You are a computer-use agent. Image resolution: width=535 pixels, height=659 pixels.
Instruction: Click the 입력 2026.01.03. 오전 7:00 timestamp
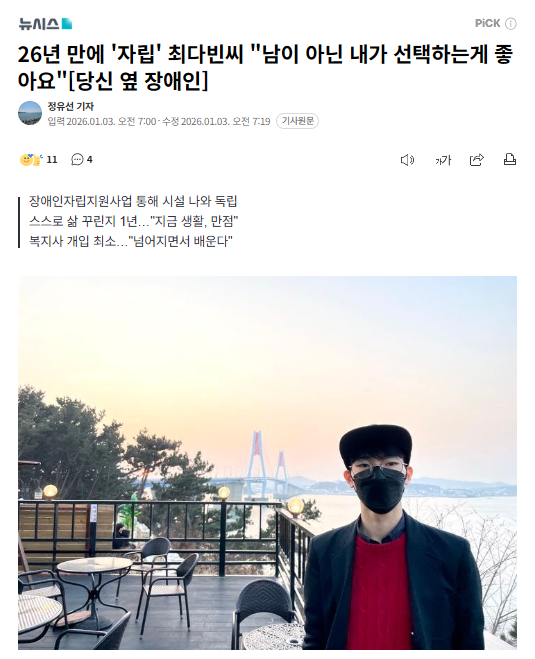pyautogui.click(x=102, y=121)
